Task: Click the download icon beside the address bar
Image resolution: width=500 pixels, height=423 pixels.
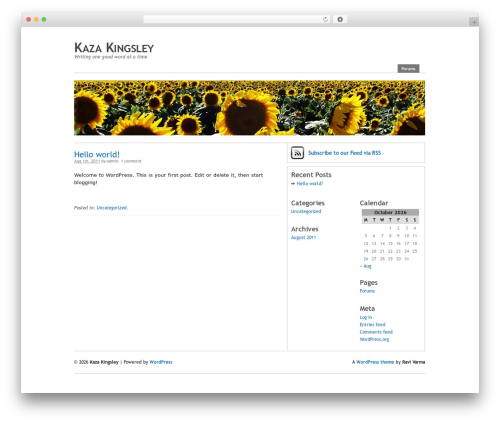Action: point(340,19)
